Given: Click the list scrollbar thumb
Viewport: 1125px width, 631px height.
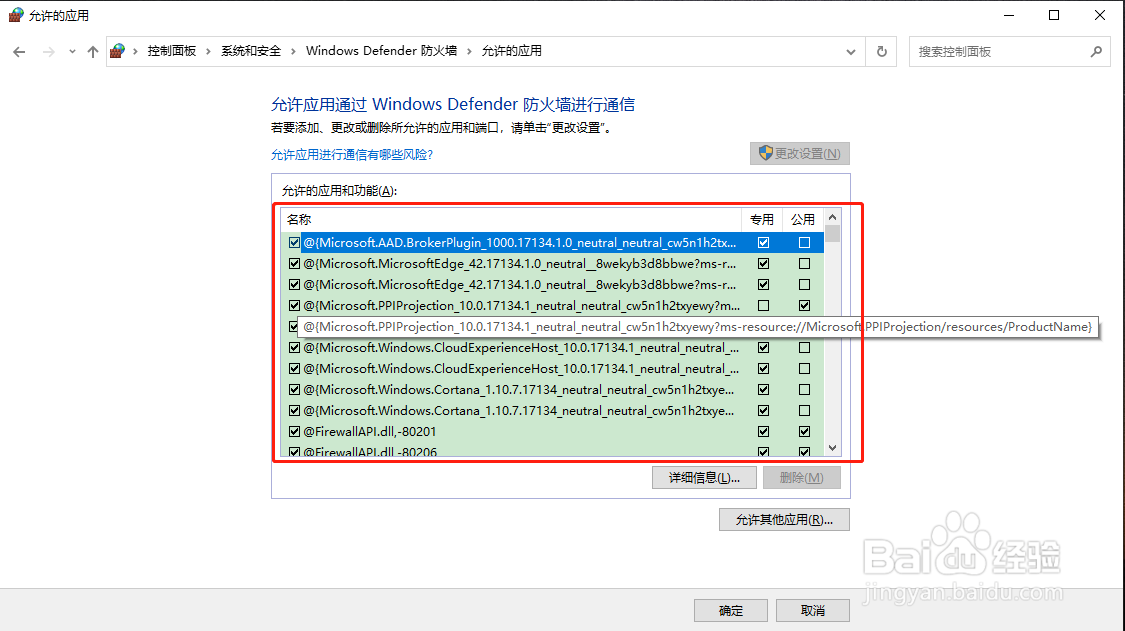Looking at the screenshot, I should tap(832, 234).
